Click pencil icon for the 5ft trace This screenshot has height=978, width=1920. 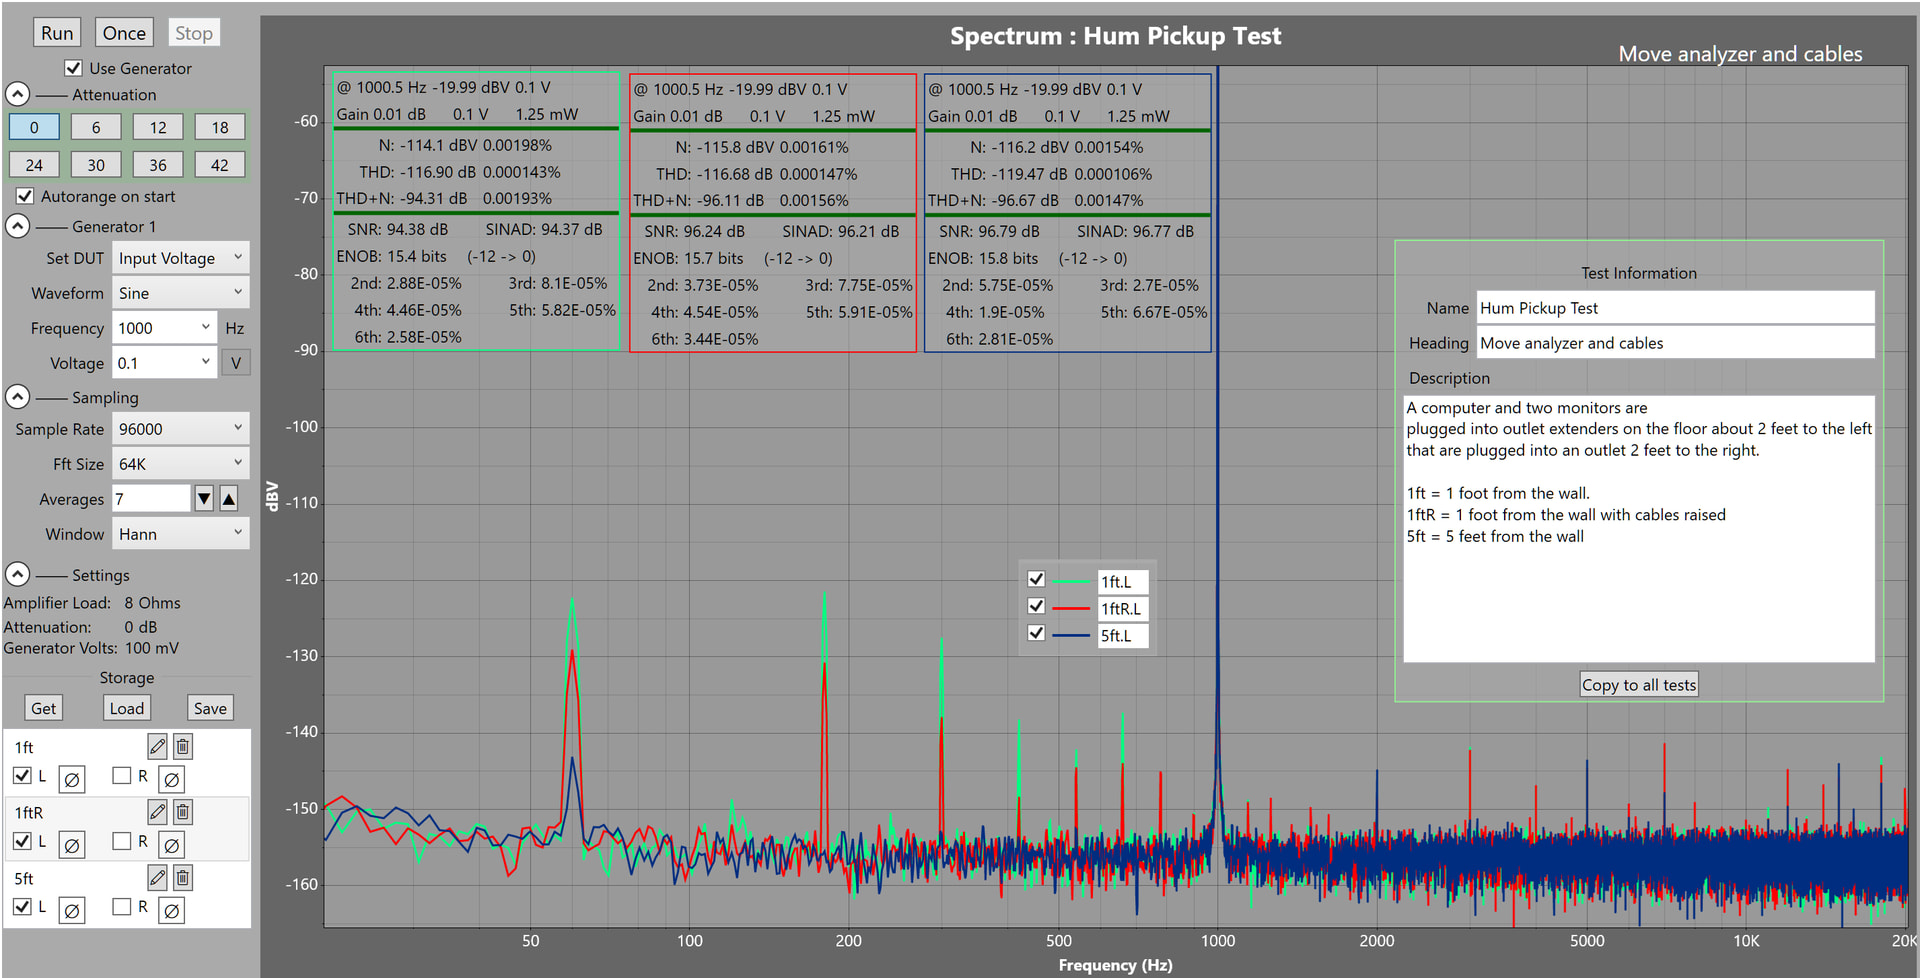pos(157,878)
